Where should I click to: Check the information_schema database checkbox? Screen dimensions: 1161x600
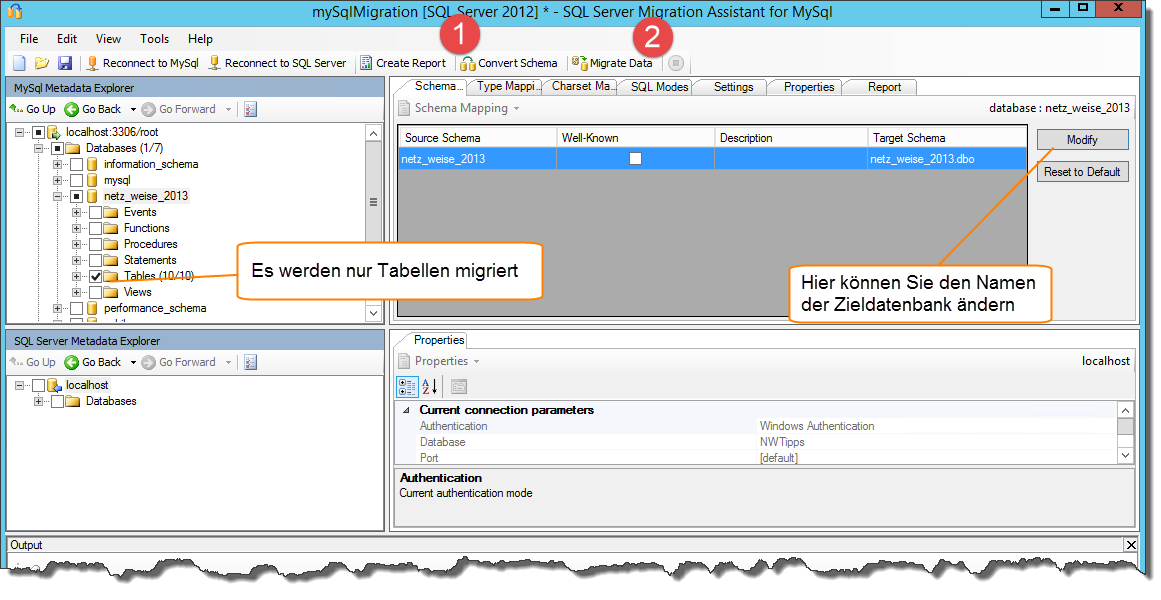tap(77, 164)
